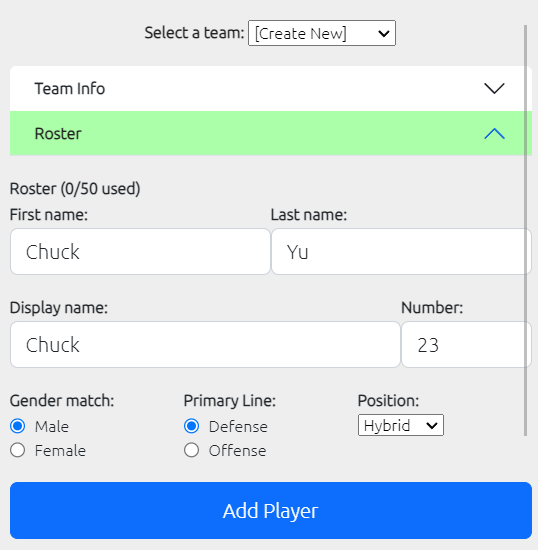Focus the Last name field containing Yu

[x=402, y=251]
